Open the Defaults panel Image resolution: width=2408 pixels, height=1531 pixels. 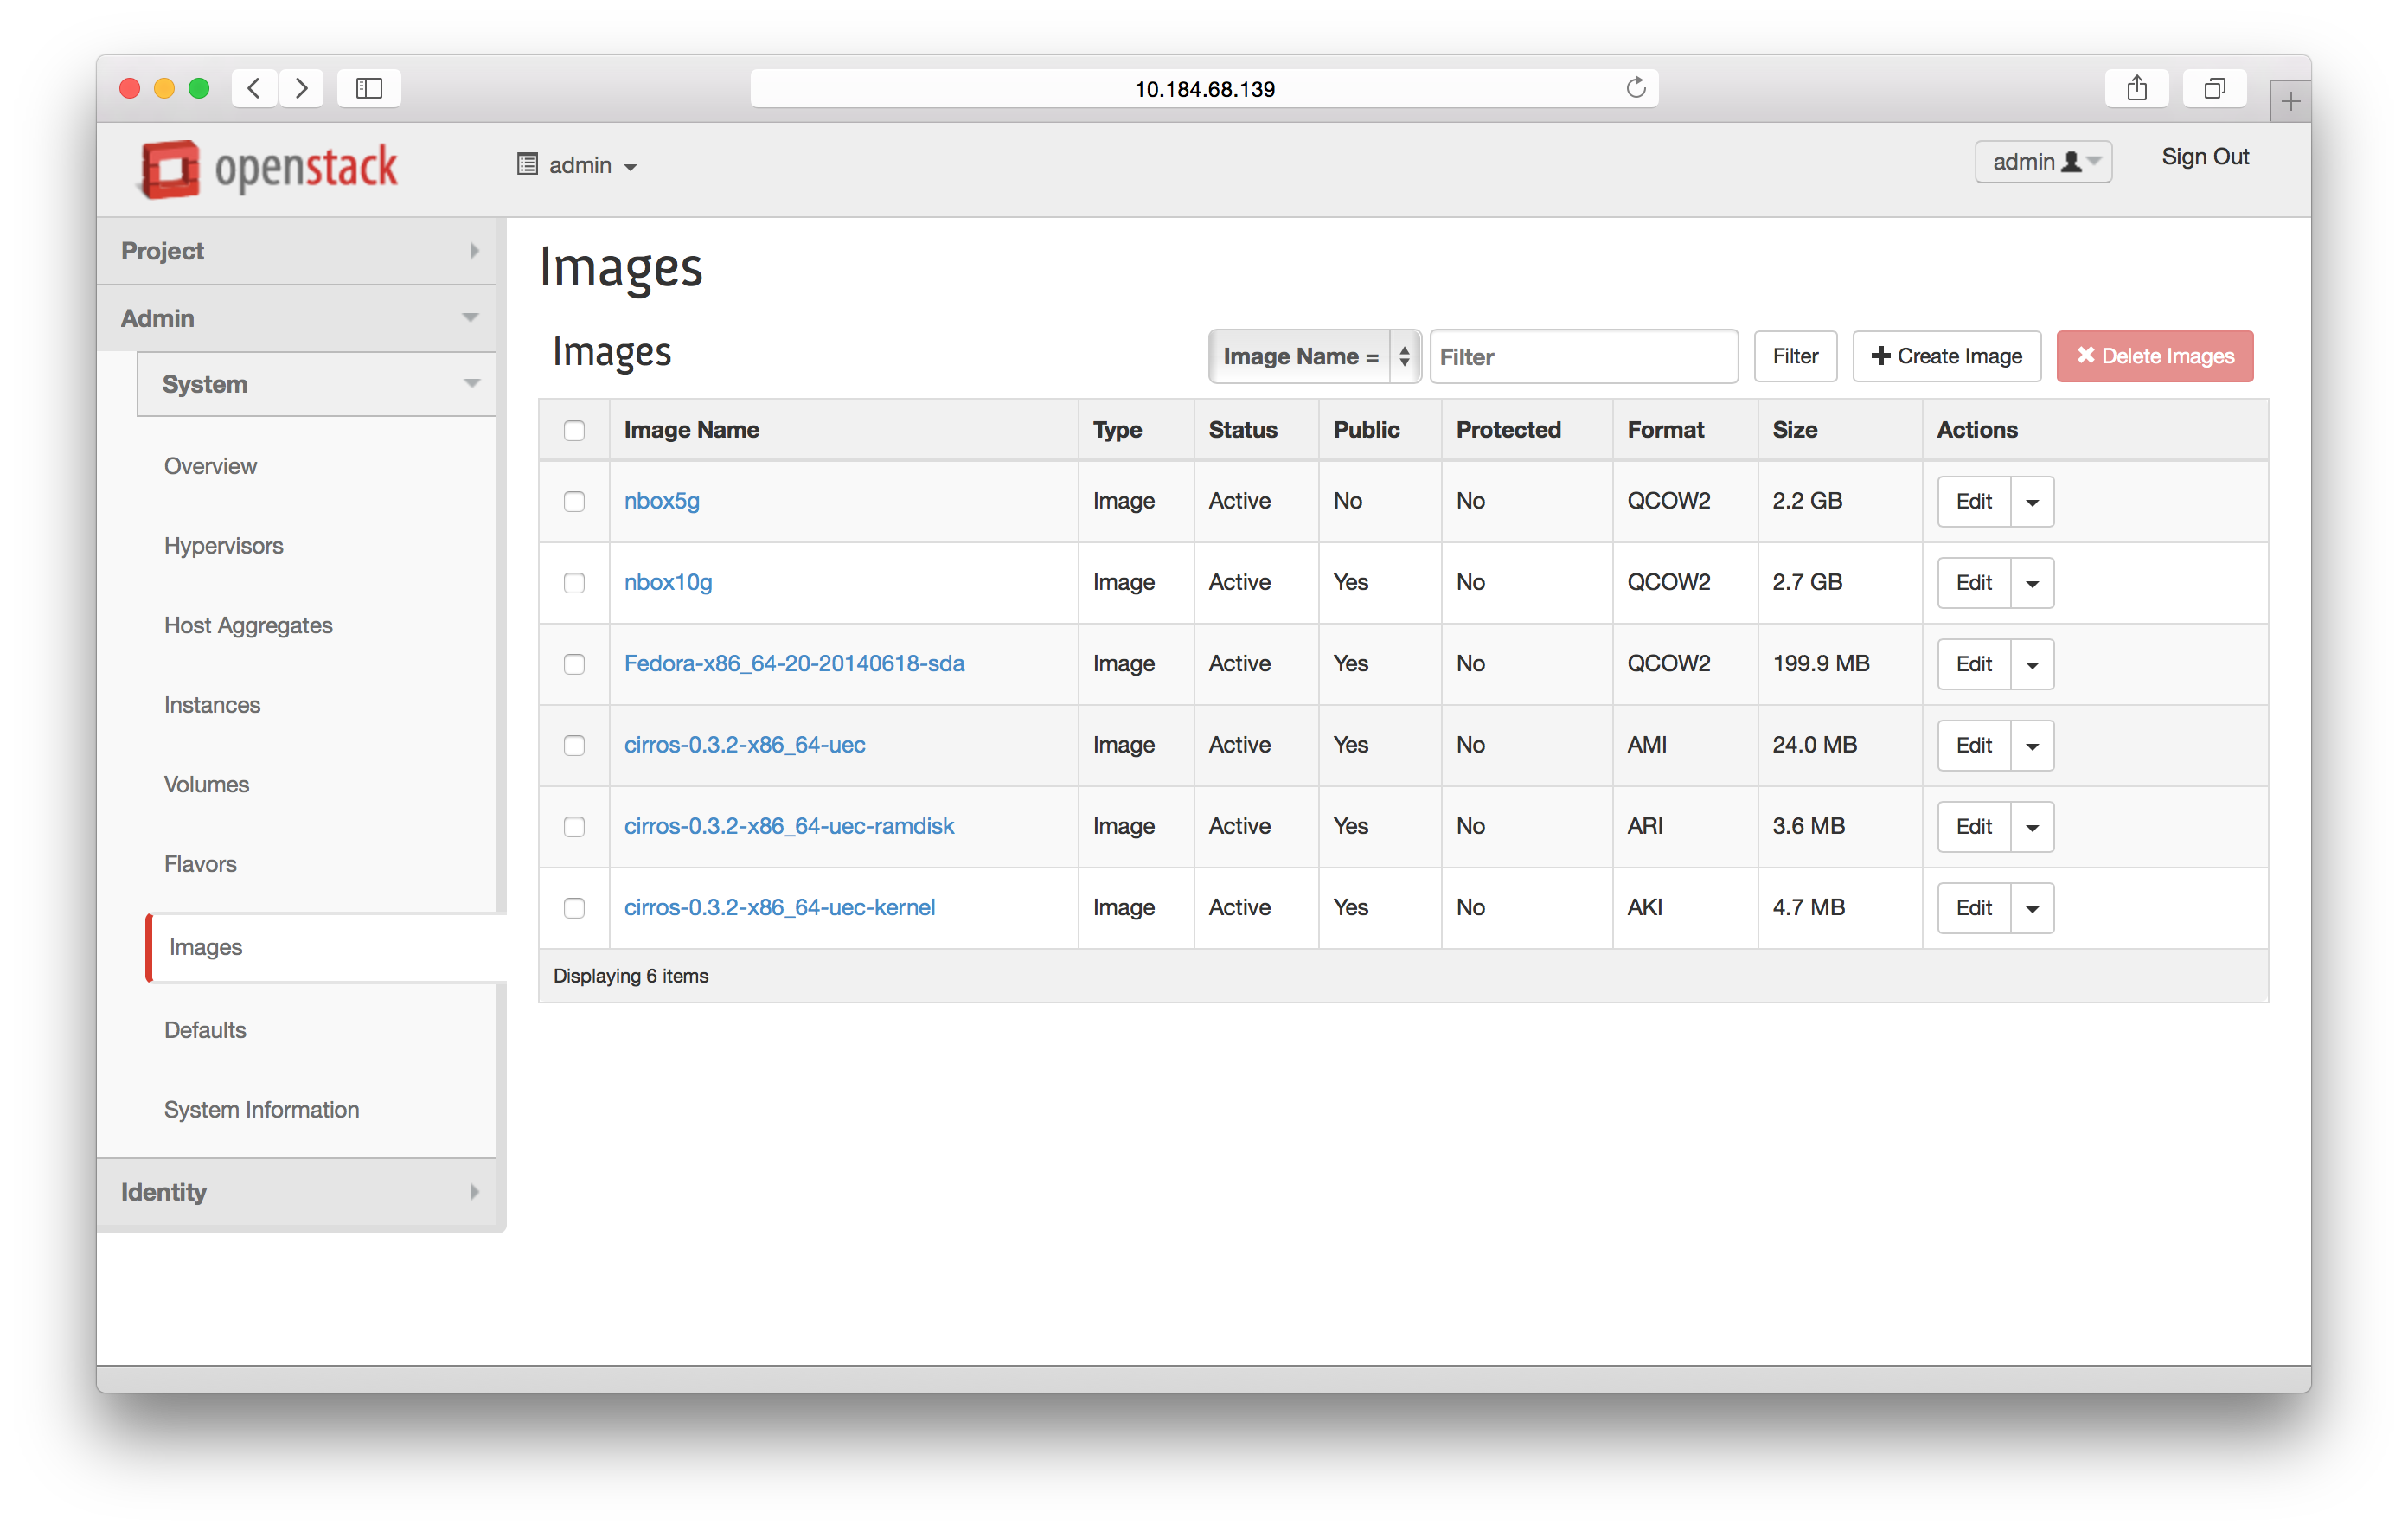pyautogui.click(x=204, y=1030)
